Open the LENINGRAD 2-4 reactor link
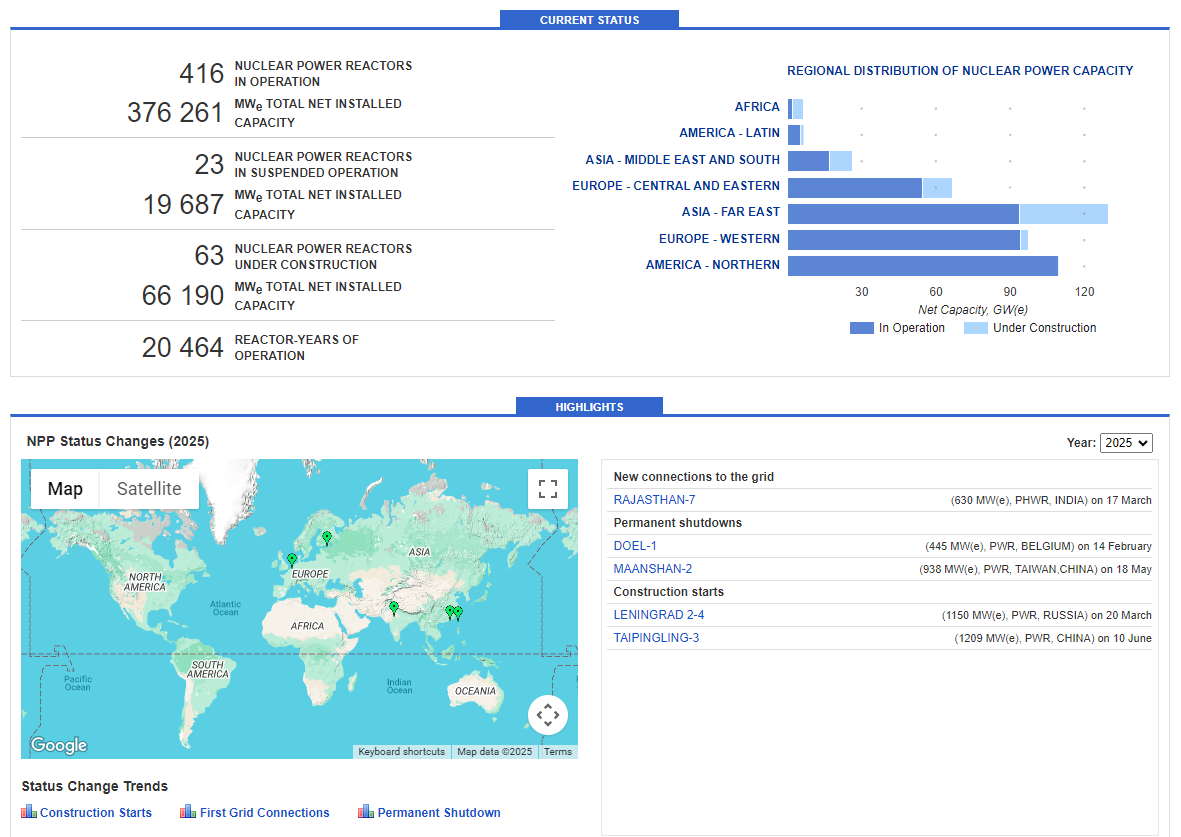The image size is (1181, 837). (x=658, y=615)
